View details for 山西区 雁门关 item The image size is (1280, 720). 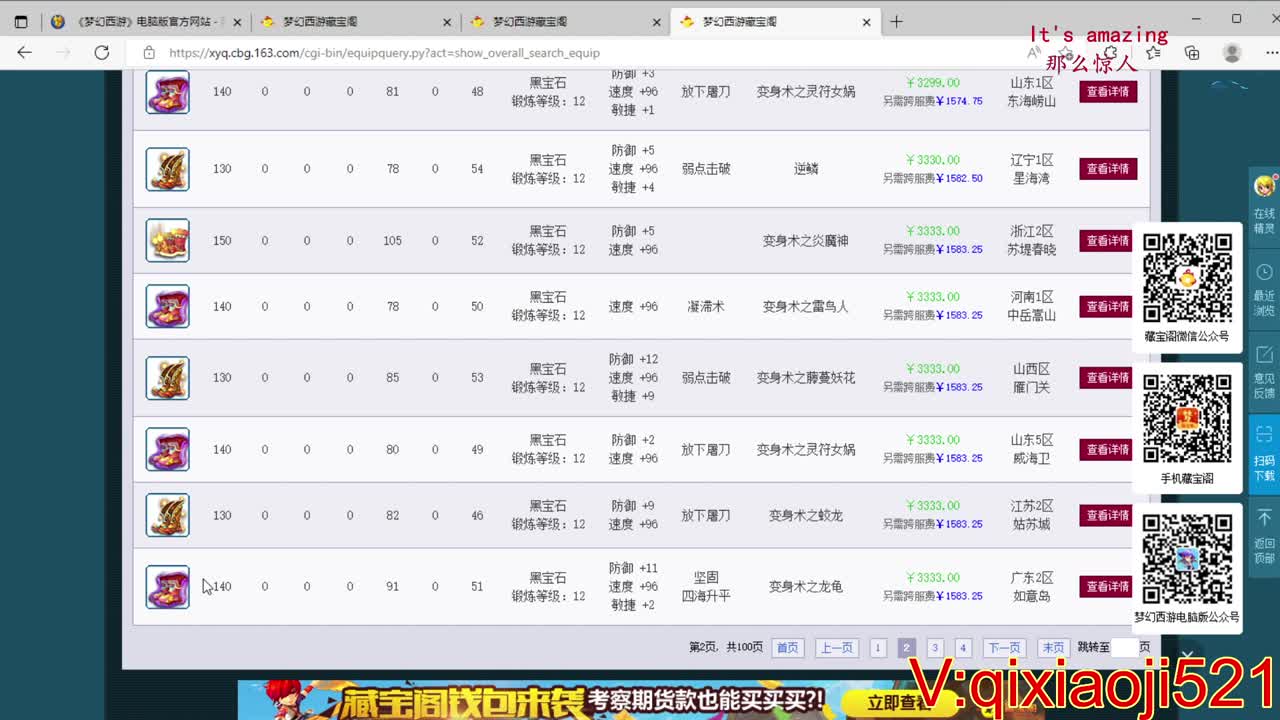[1108, 377]
